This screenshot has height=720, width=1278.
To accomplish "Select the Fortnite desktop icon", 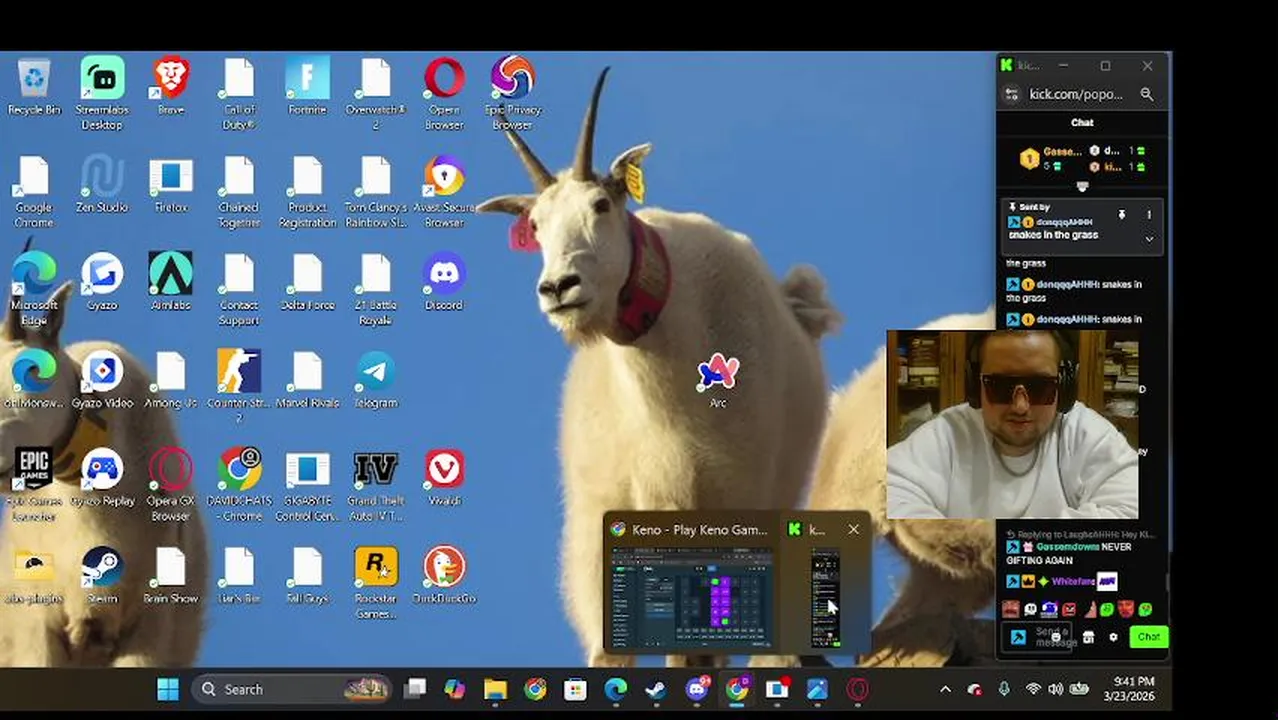I will tap(307, 87).
